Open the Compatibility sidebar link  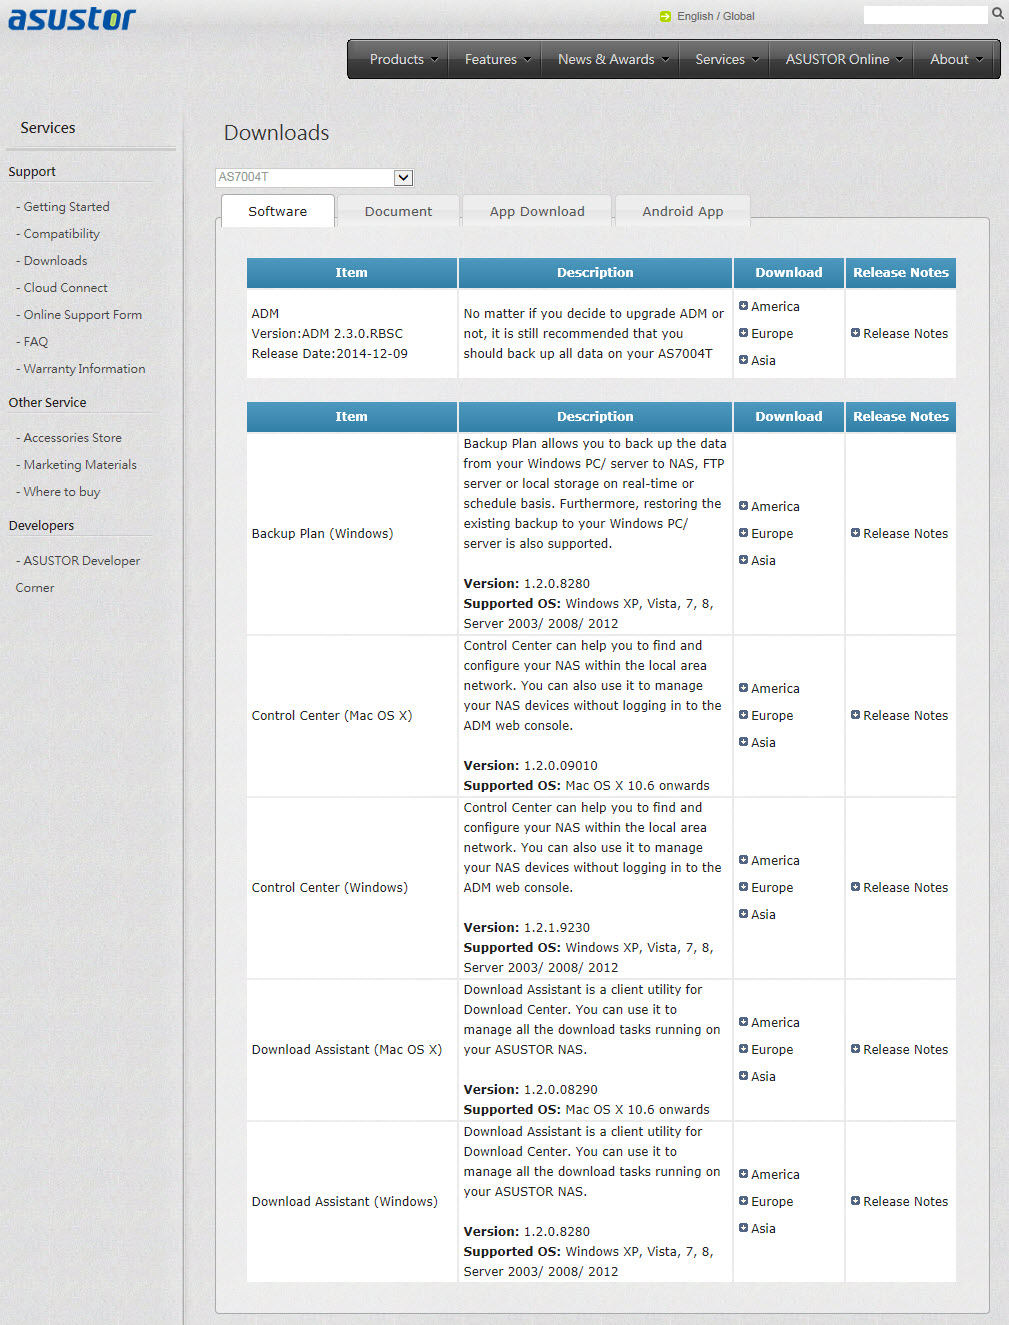[x=61, y=234]
